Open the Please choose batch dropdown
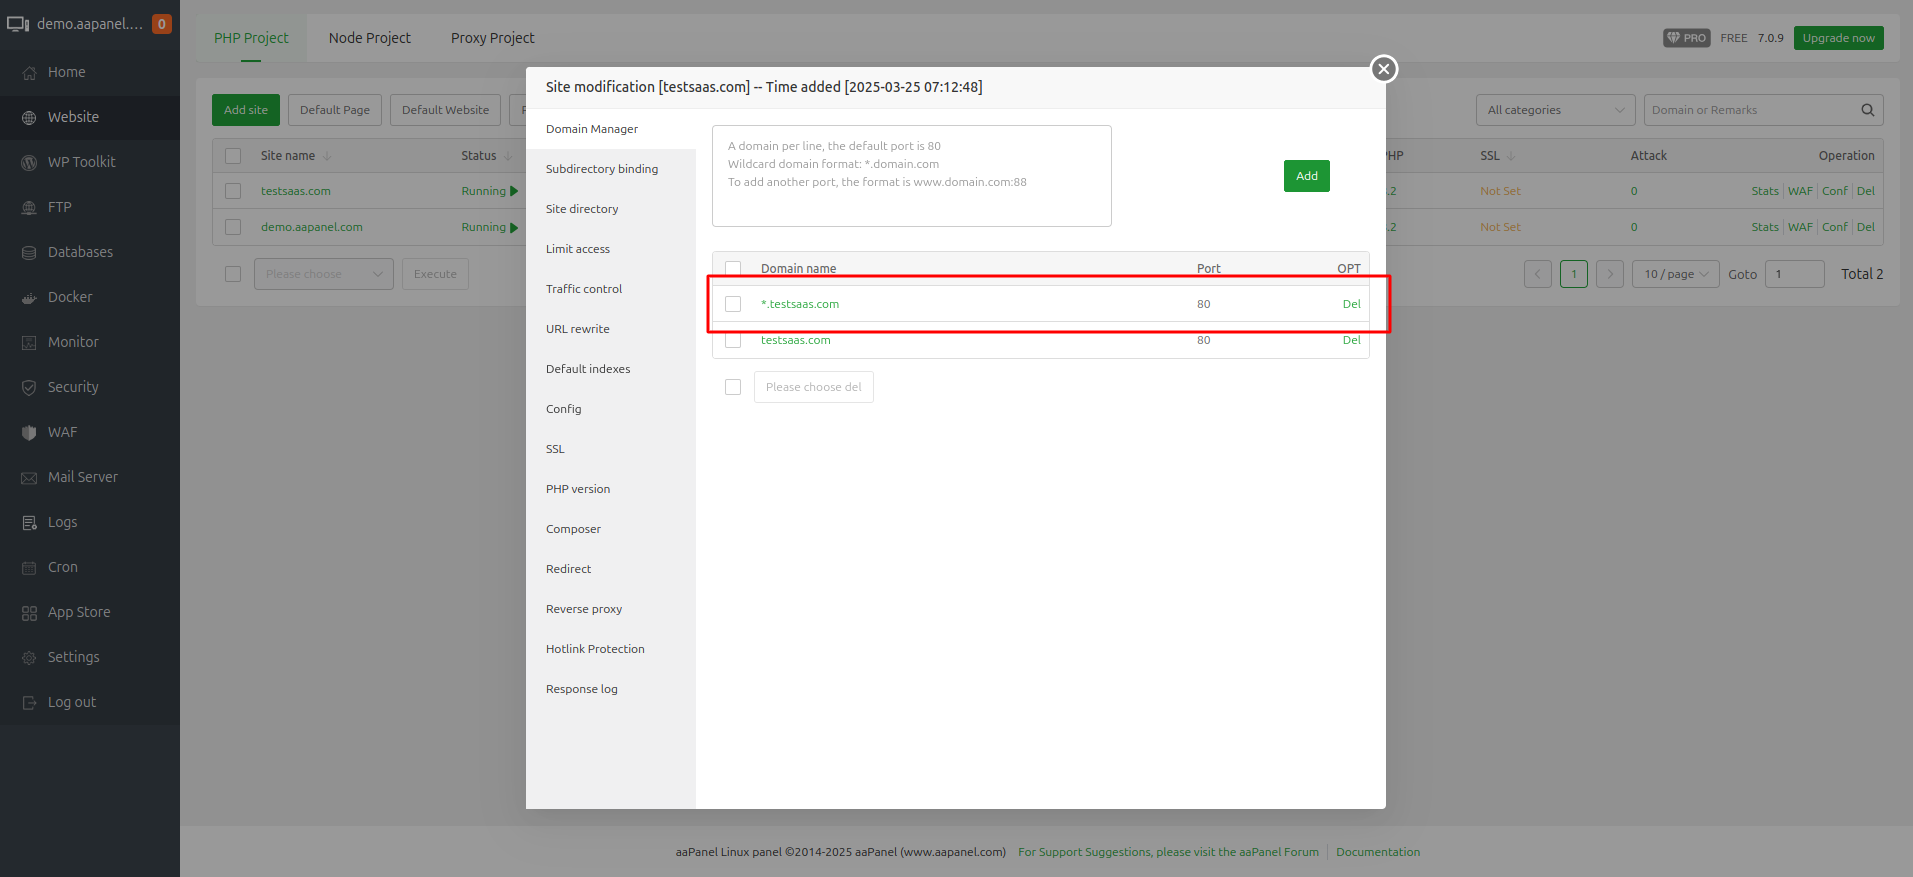Screen dimensions: 1913x877 point(323,274)
